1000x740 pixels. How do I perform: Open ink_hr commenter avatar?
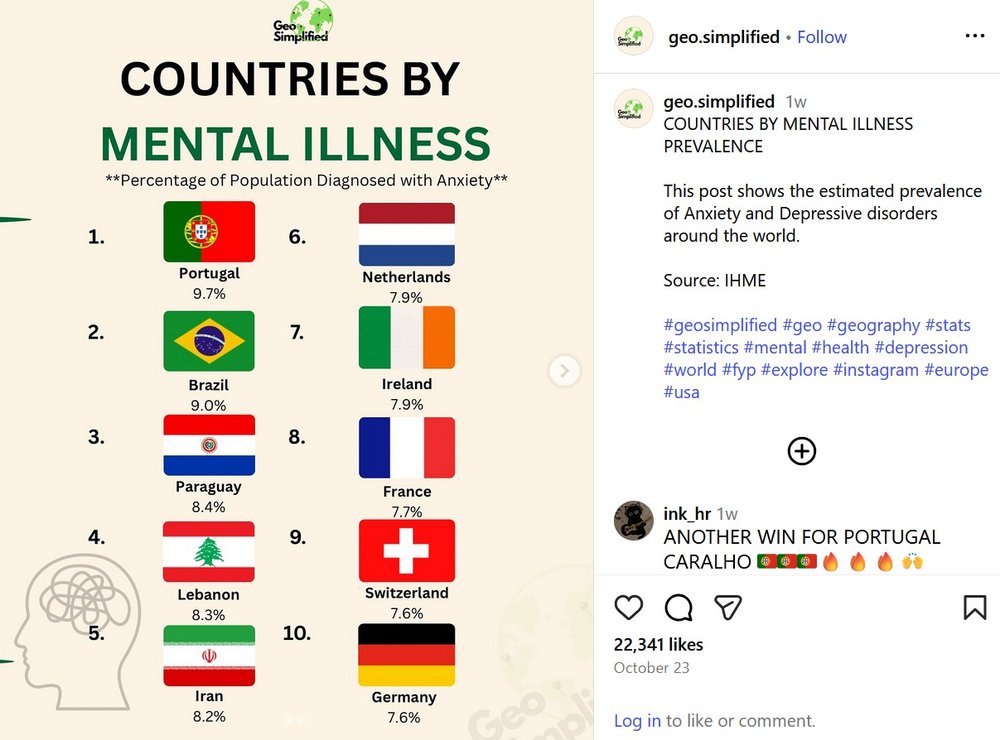[633, 520]
